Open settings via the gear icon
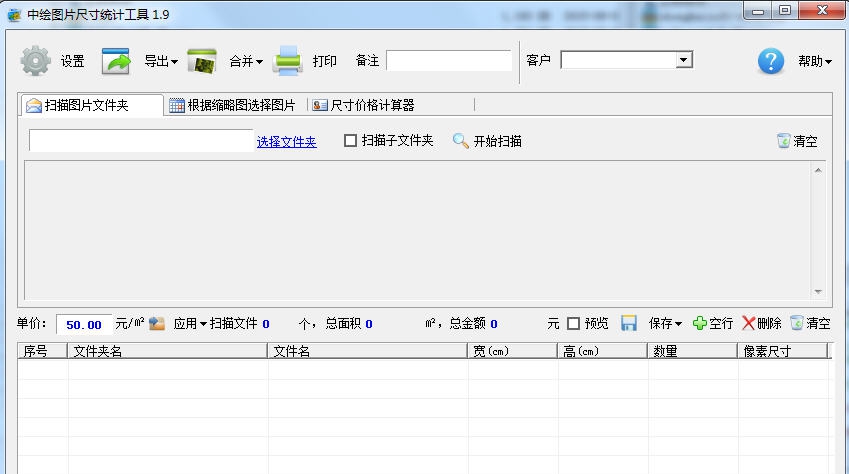This screenshot has height=474, width=849. tap(36, 61)
